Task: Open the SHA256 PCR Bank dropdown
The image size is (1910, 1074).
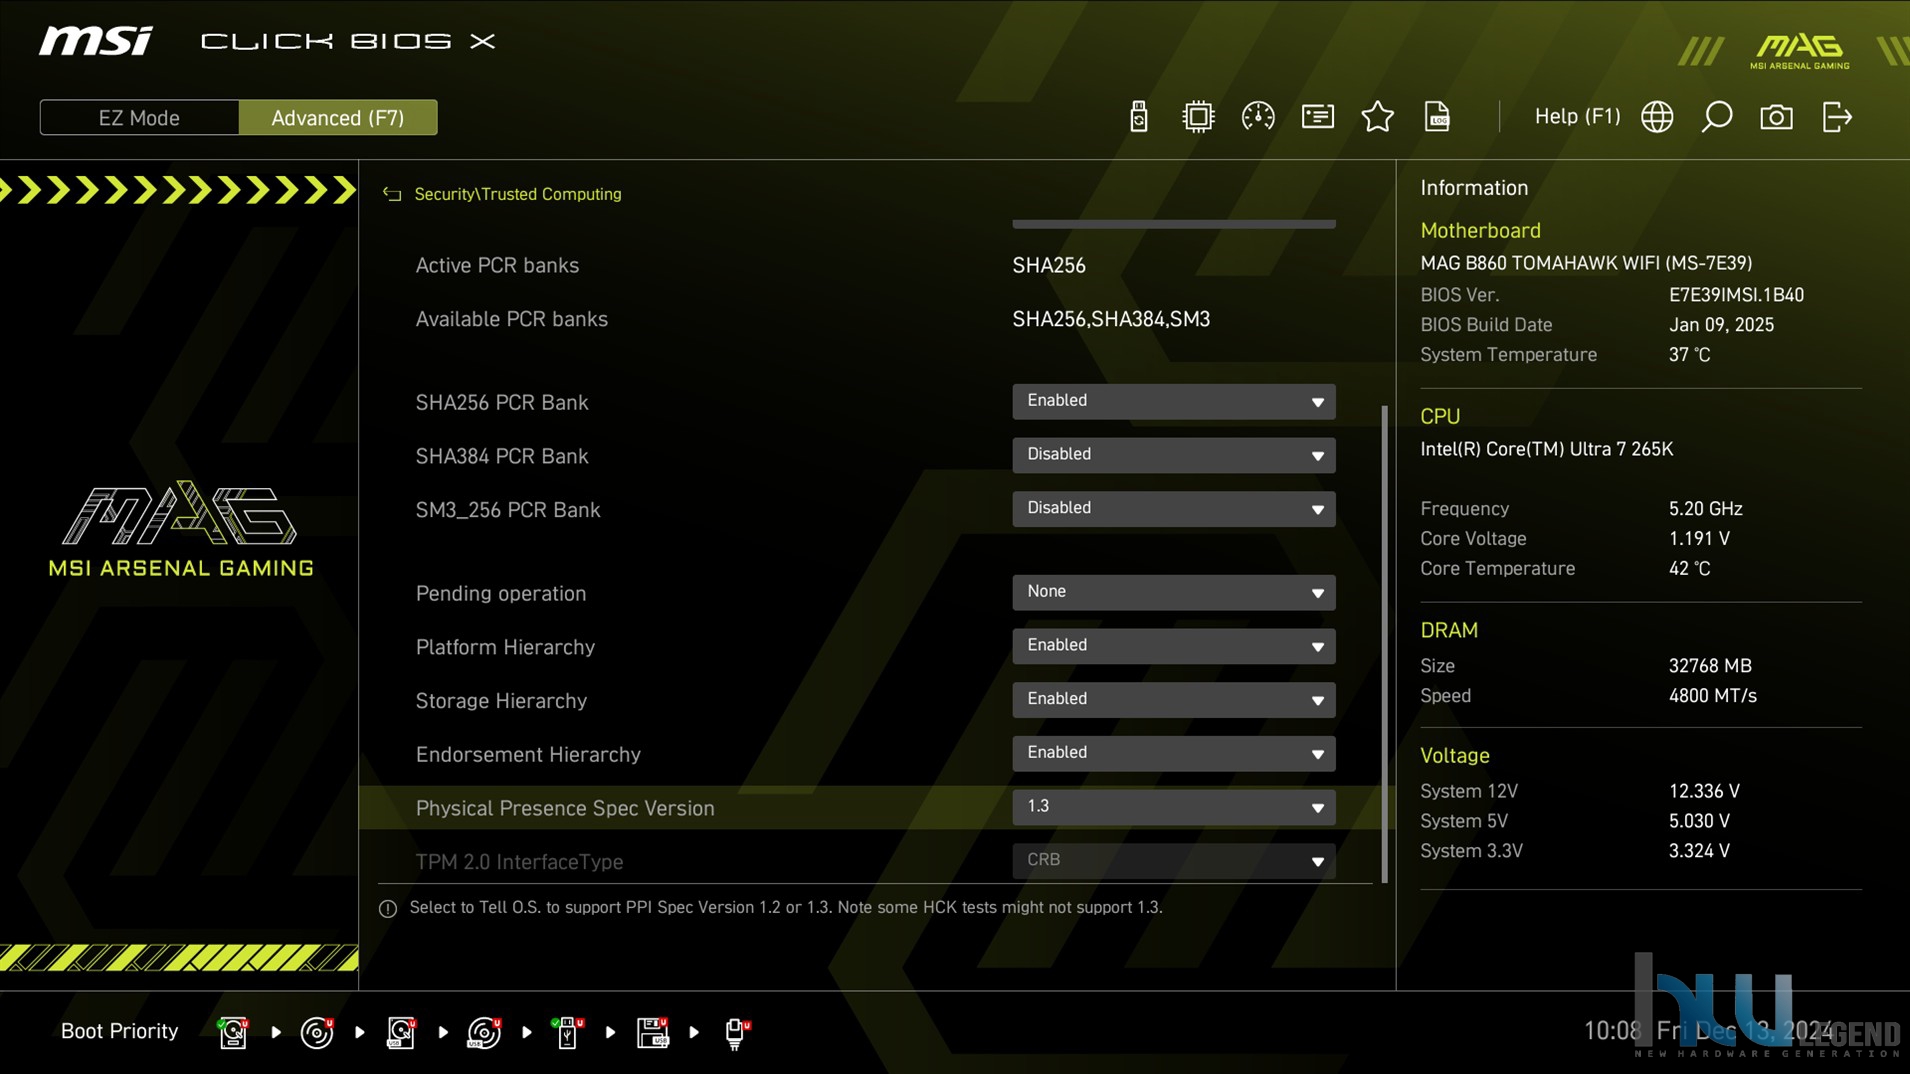Action: (x=1173, y=401)
